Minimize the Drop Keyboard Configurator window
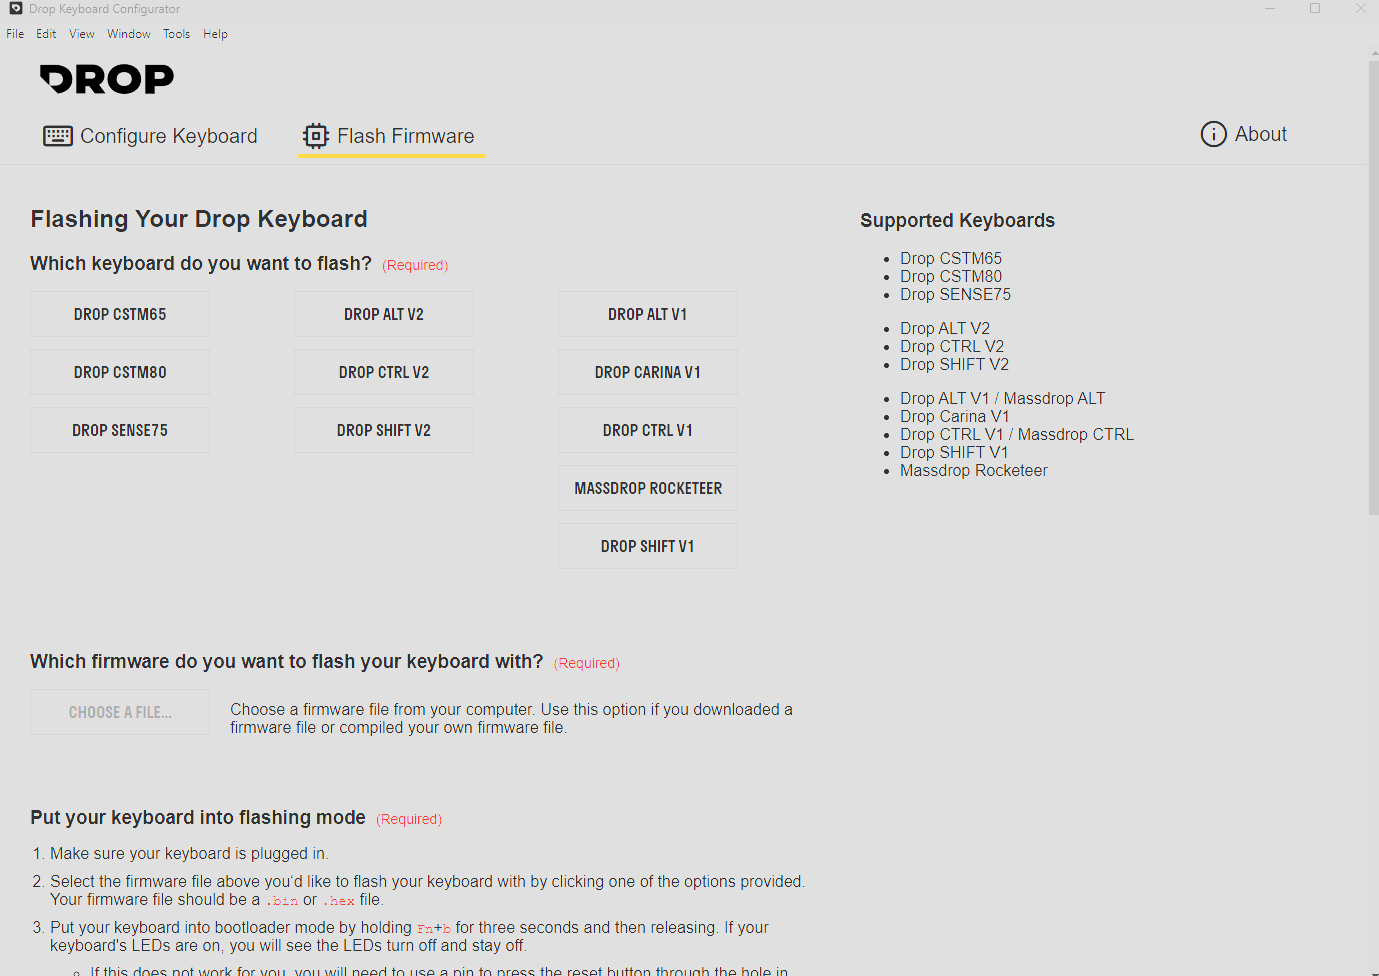Viewport: 1379px width, 976px height. click(1270, 9)
